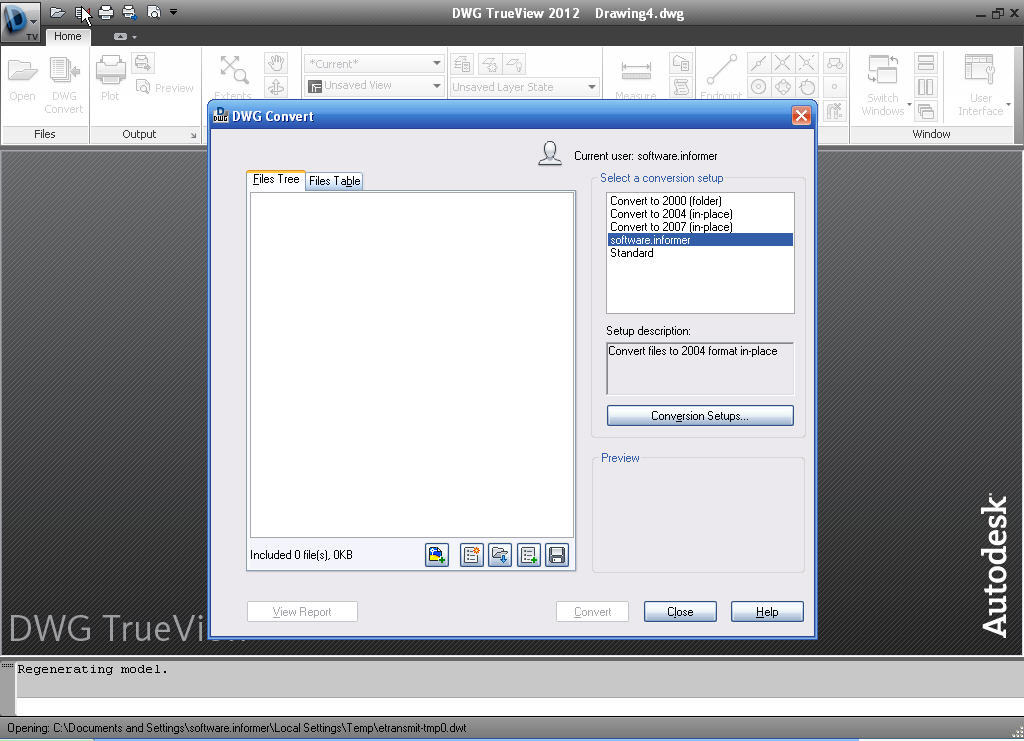Choose the 'Standard' conversion setup
Image resolution: width=1024 pixels, height=741 pixels.
(x=632, y=253)
